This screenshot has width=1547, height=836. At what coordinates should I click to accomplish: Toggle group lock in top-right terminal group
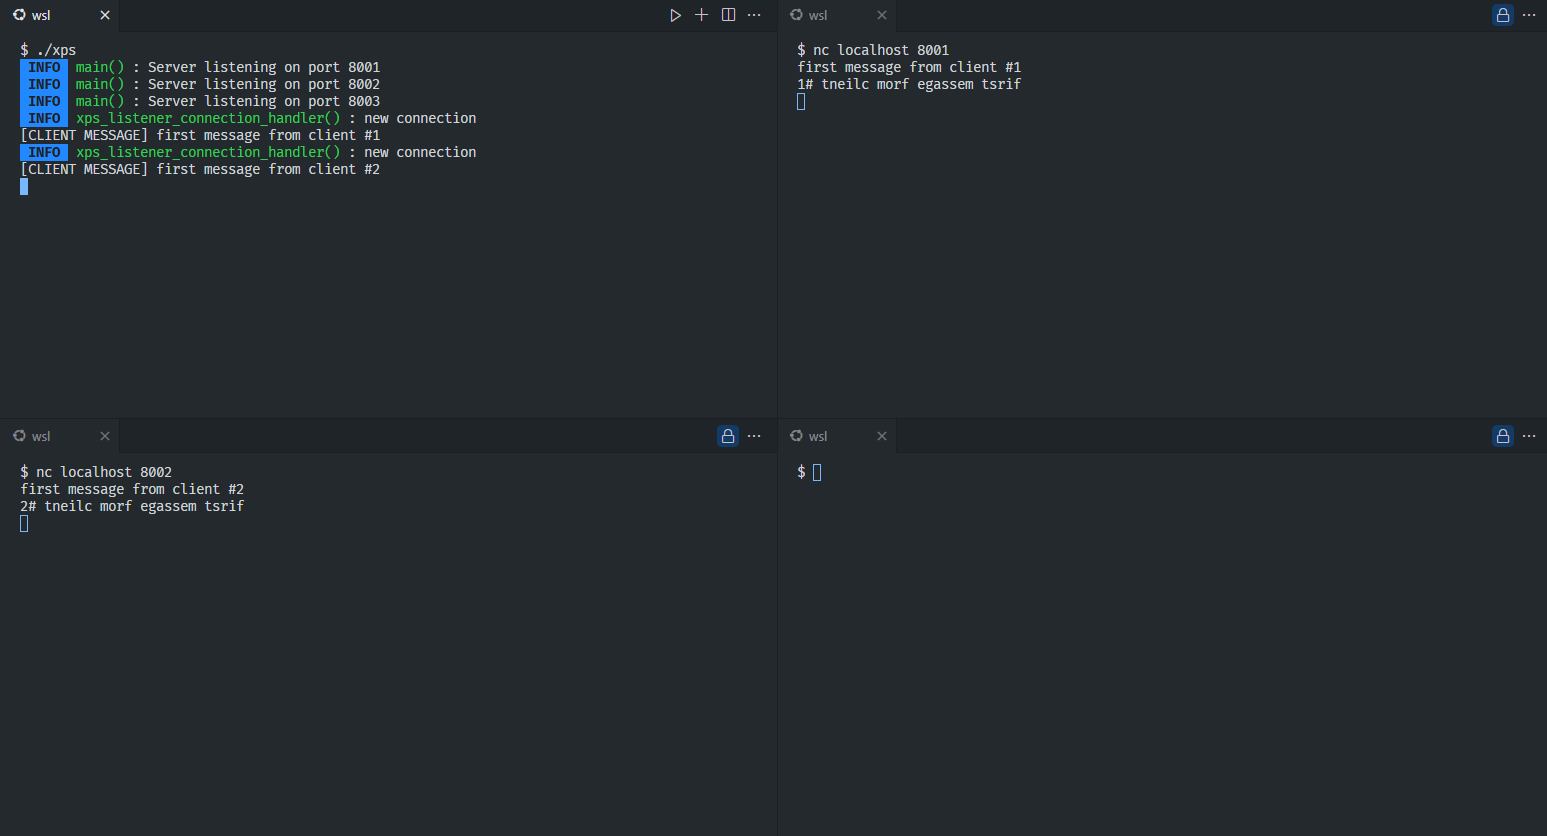(x=1503, y=15)
